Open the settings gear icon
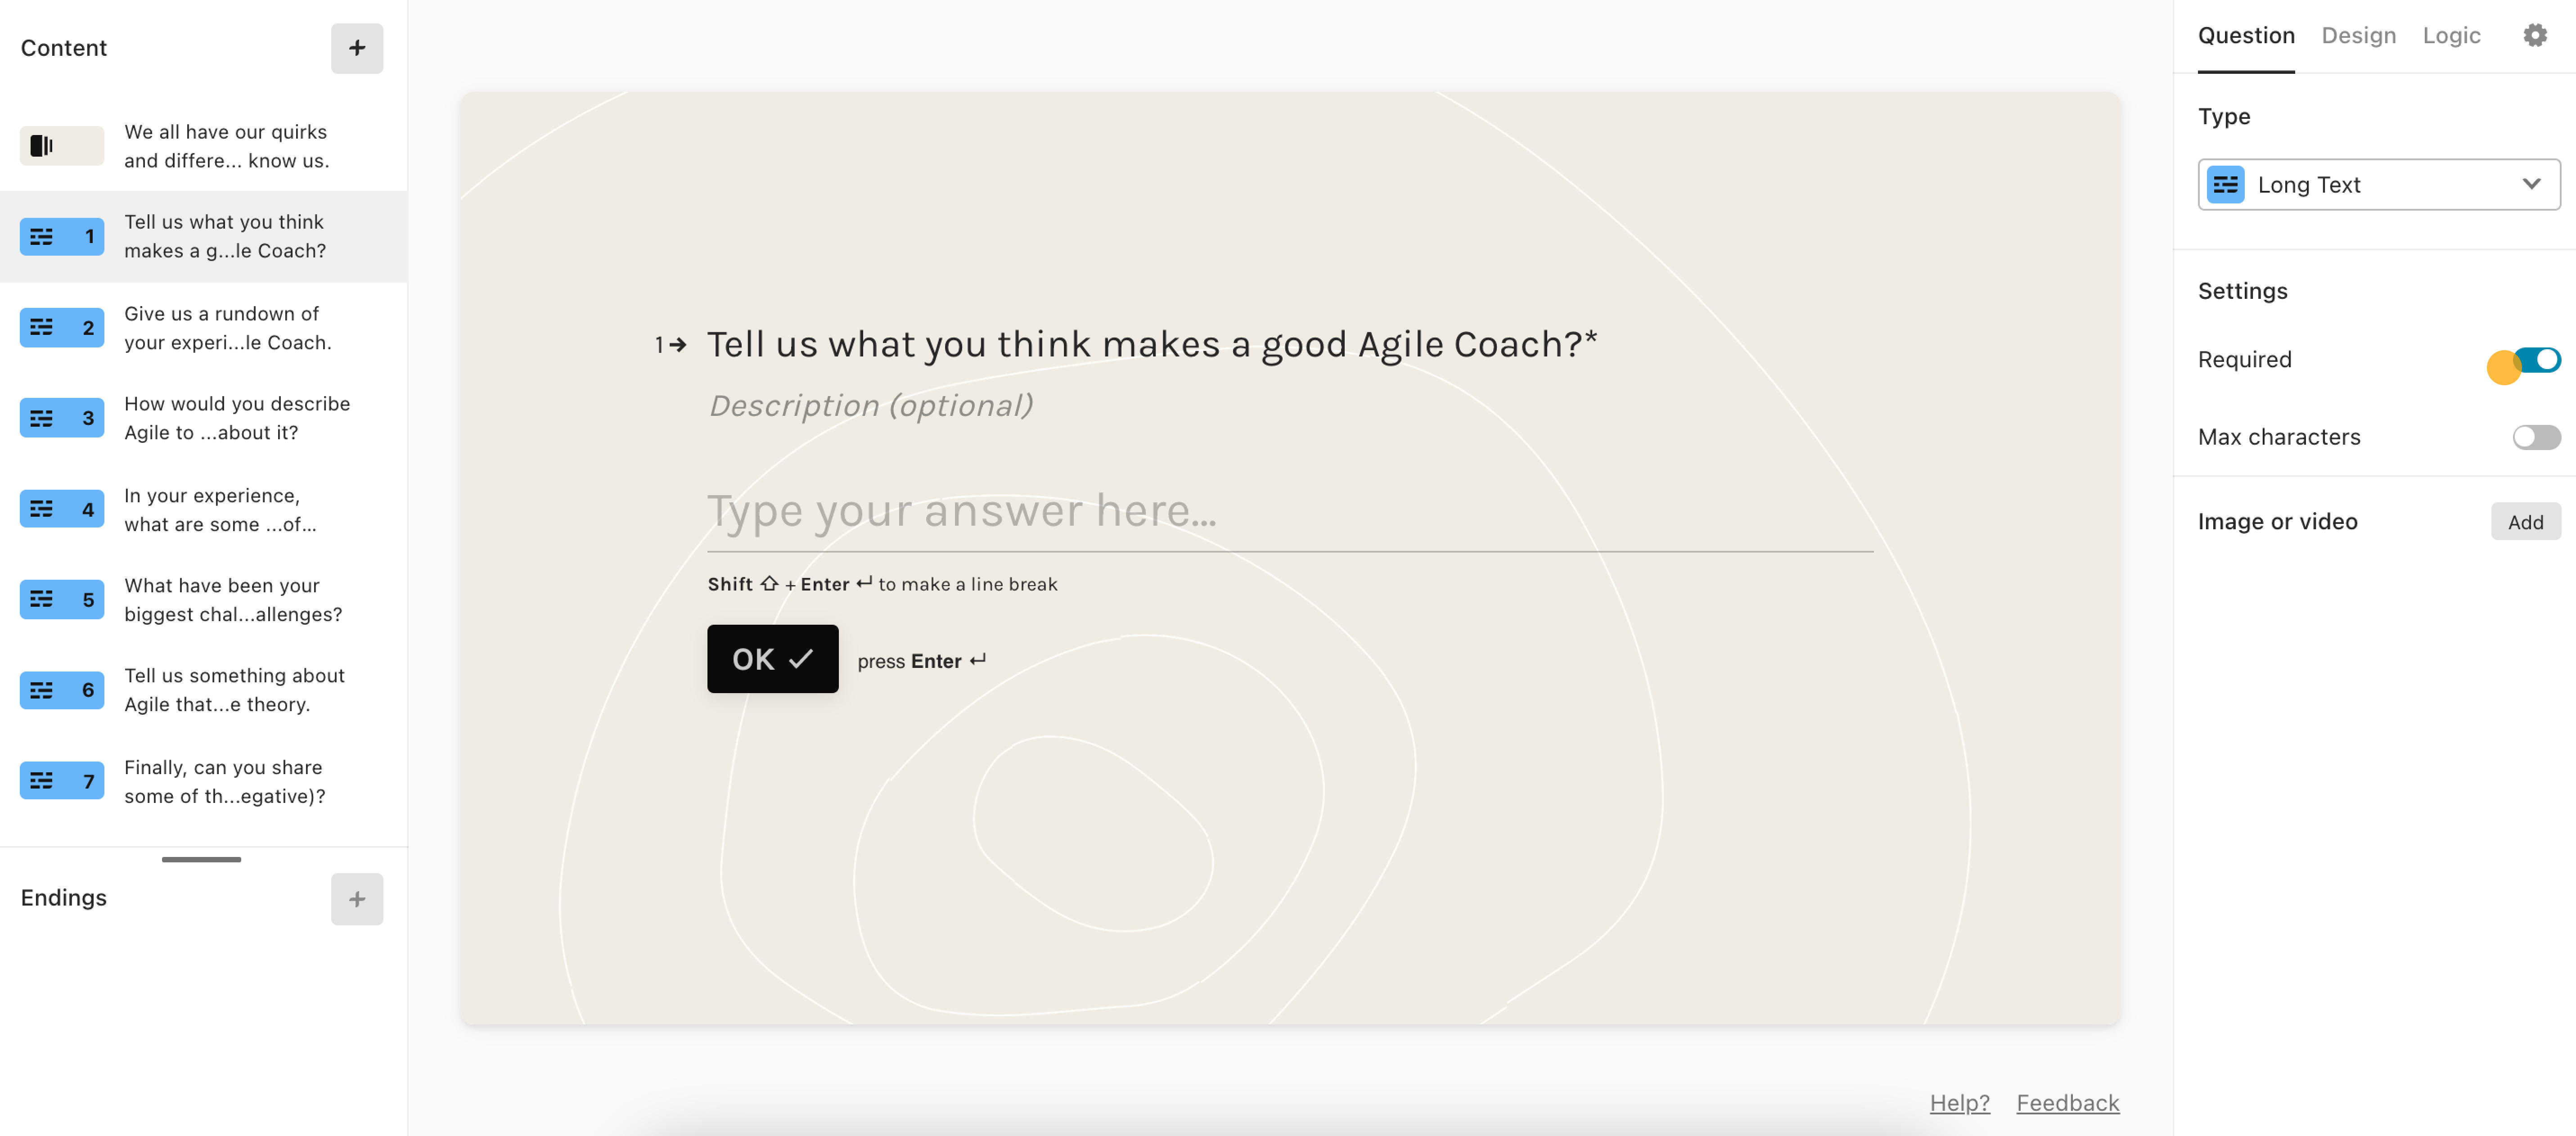Image resolution: width=2576 pixels, height=1136 pixels. (2534, 36)
